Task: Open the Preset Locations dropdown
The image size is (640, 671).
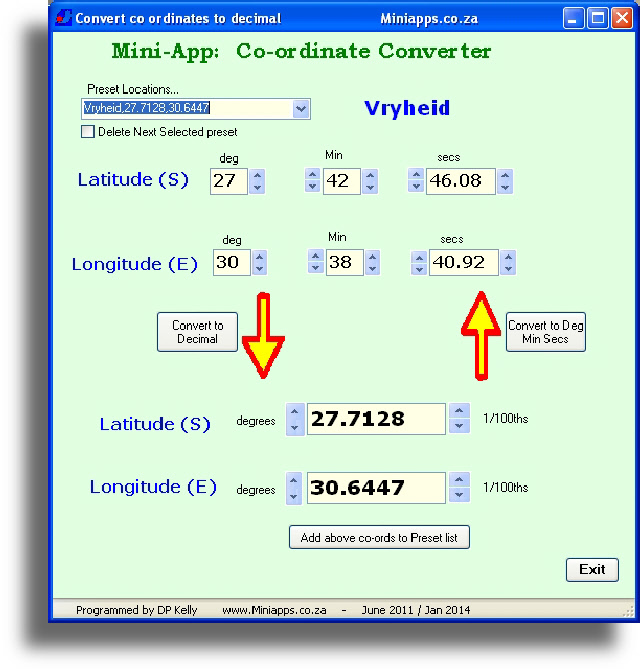Action: pos(301,109)
